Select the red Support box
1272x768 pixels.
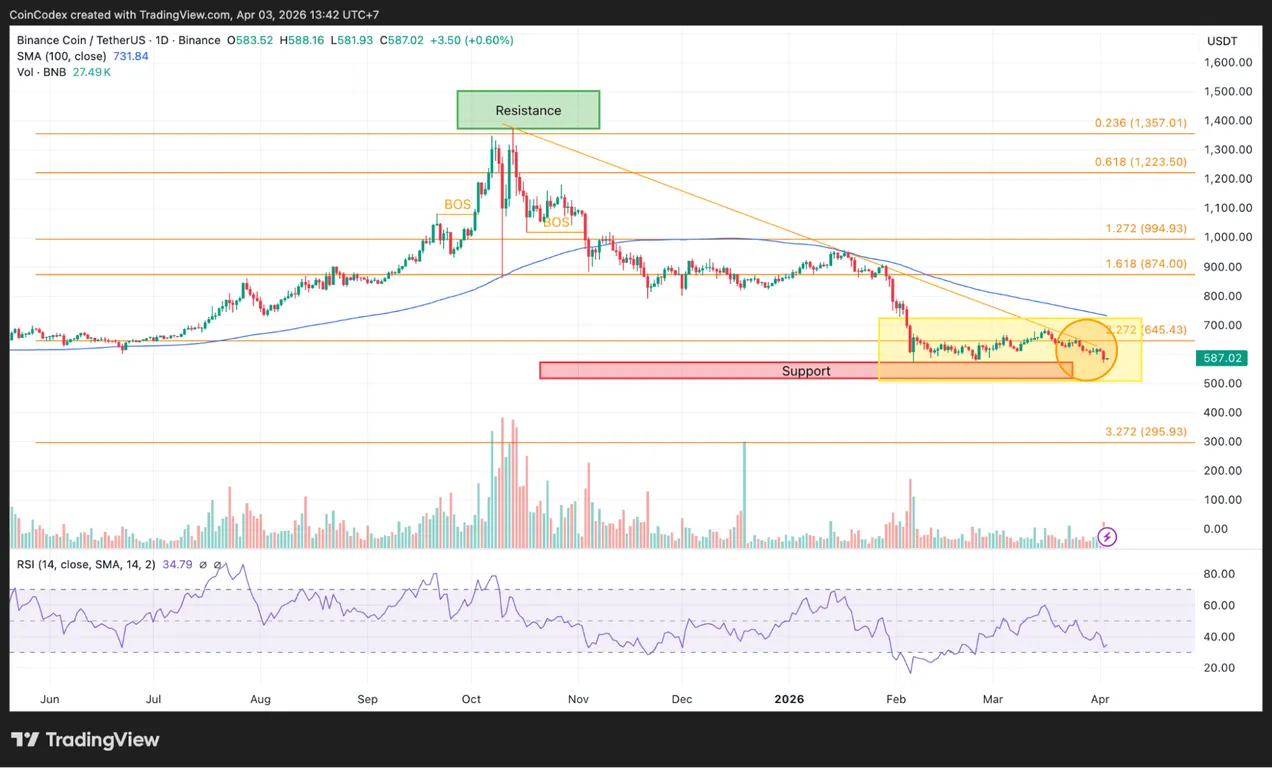click(x=805, y=371)
